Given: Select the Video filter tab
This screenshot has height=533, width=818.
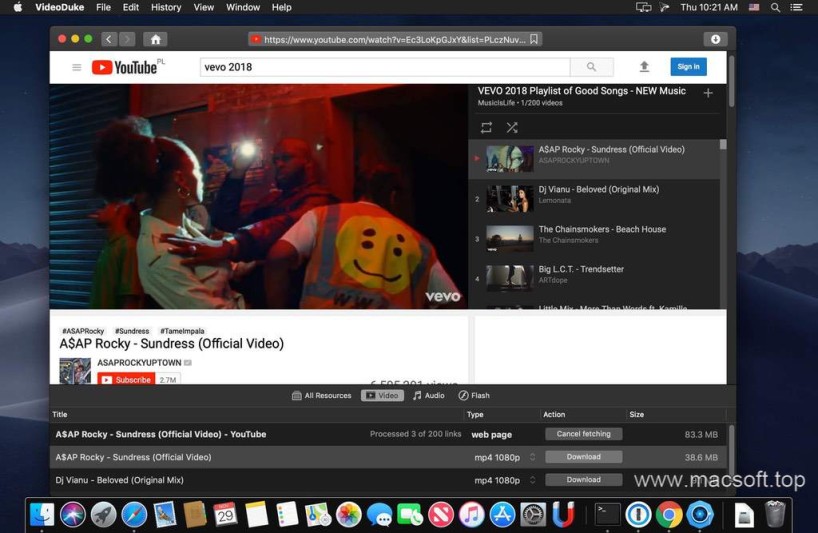Looking at the screenshot, I should tap(383, 396).
